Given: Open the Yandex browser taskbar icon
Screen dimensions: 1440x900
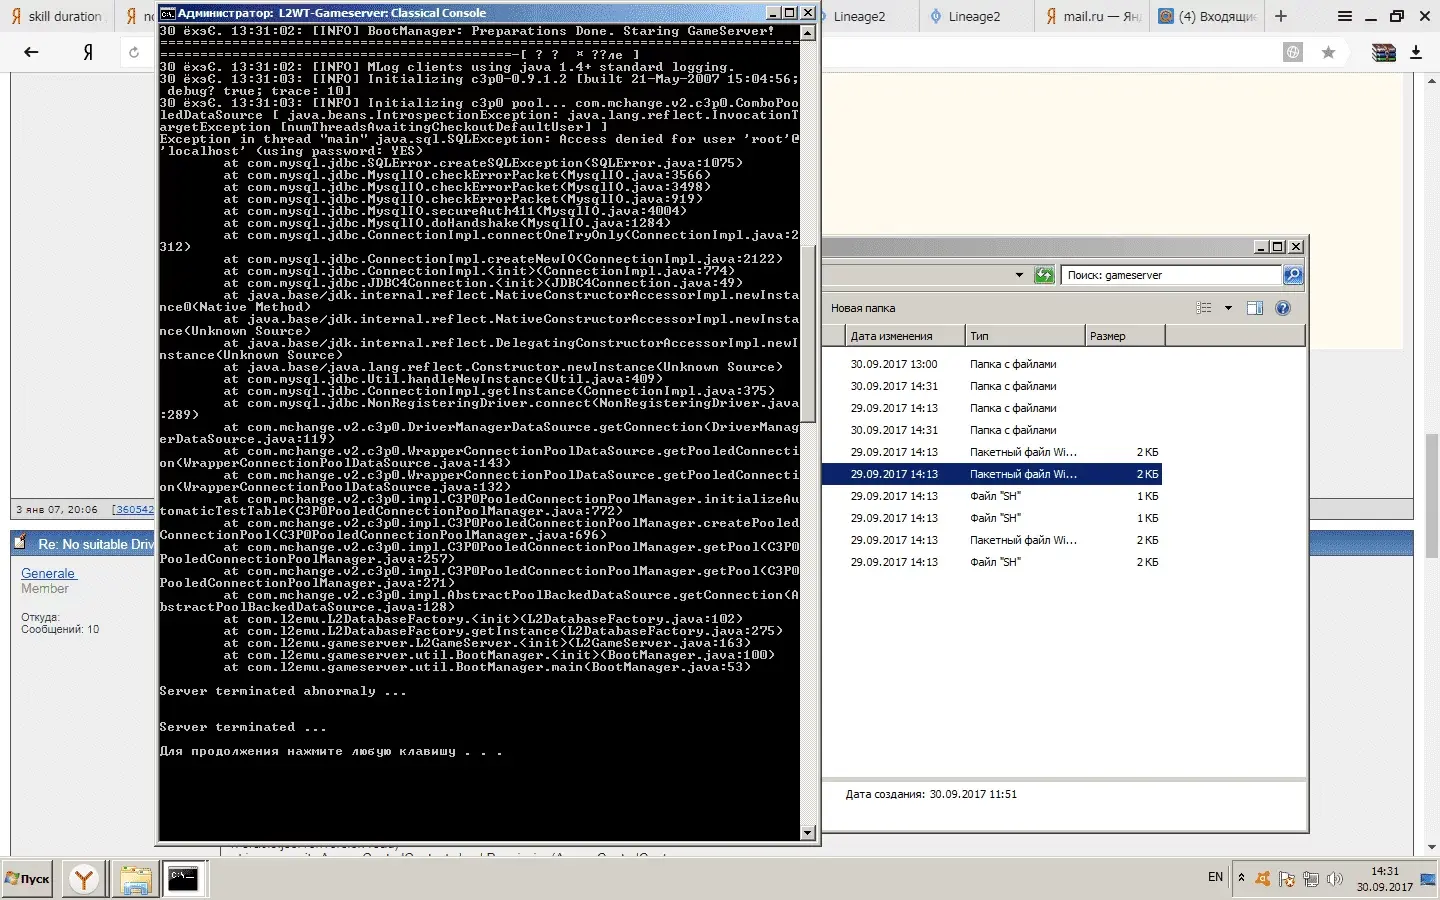Looking at the screenshot, I should (85, 879).
